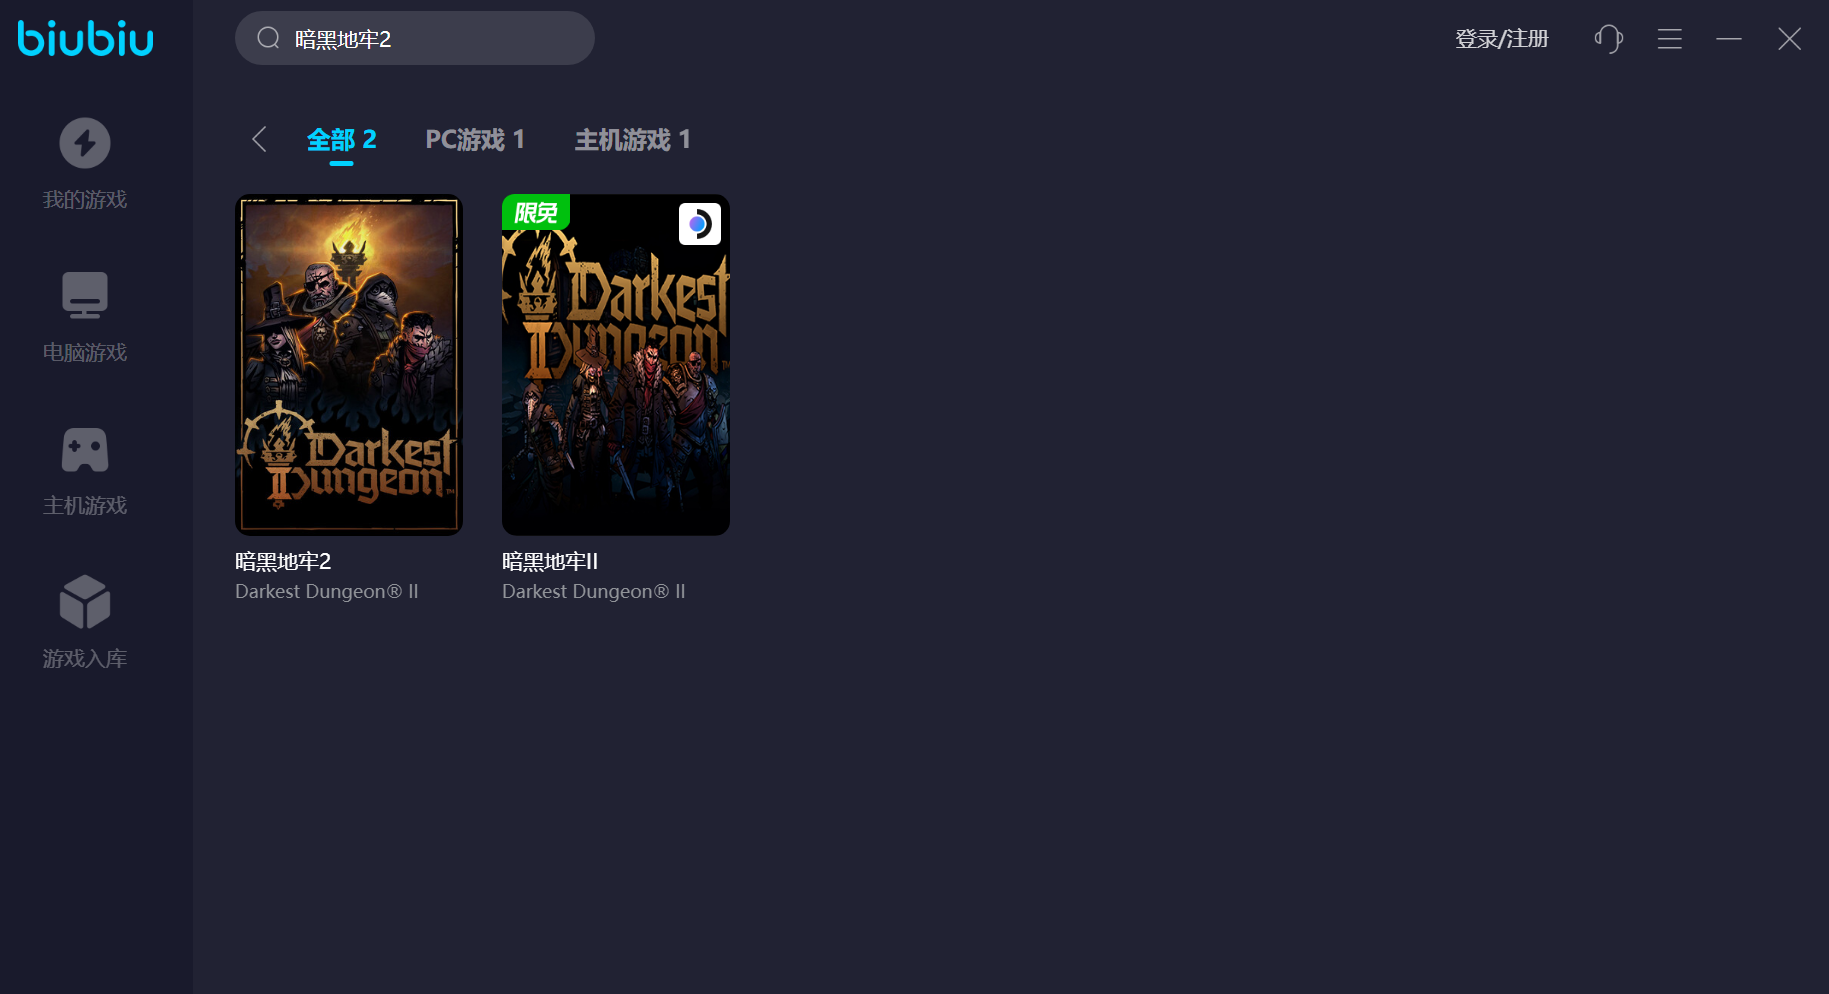Click the 主机游戏 sidebar label
The width and height of the screenshot is (1829, 994).
(x=85, y=506)
